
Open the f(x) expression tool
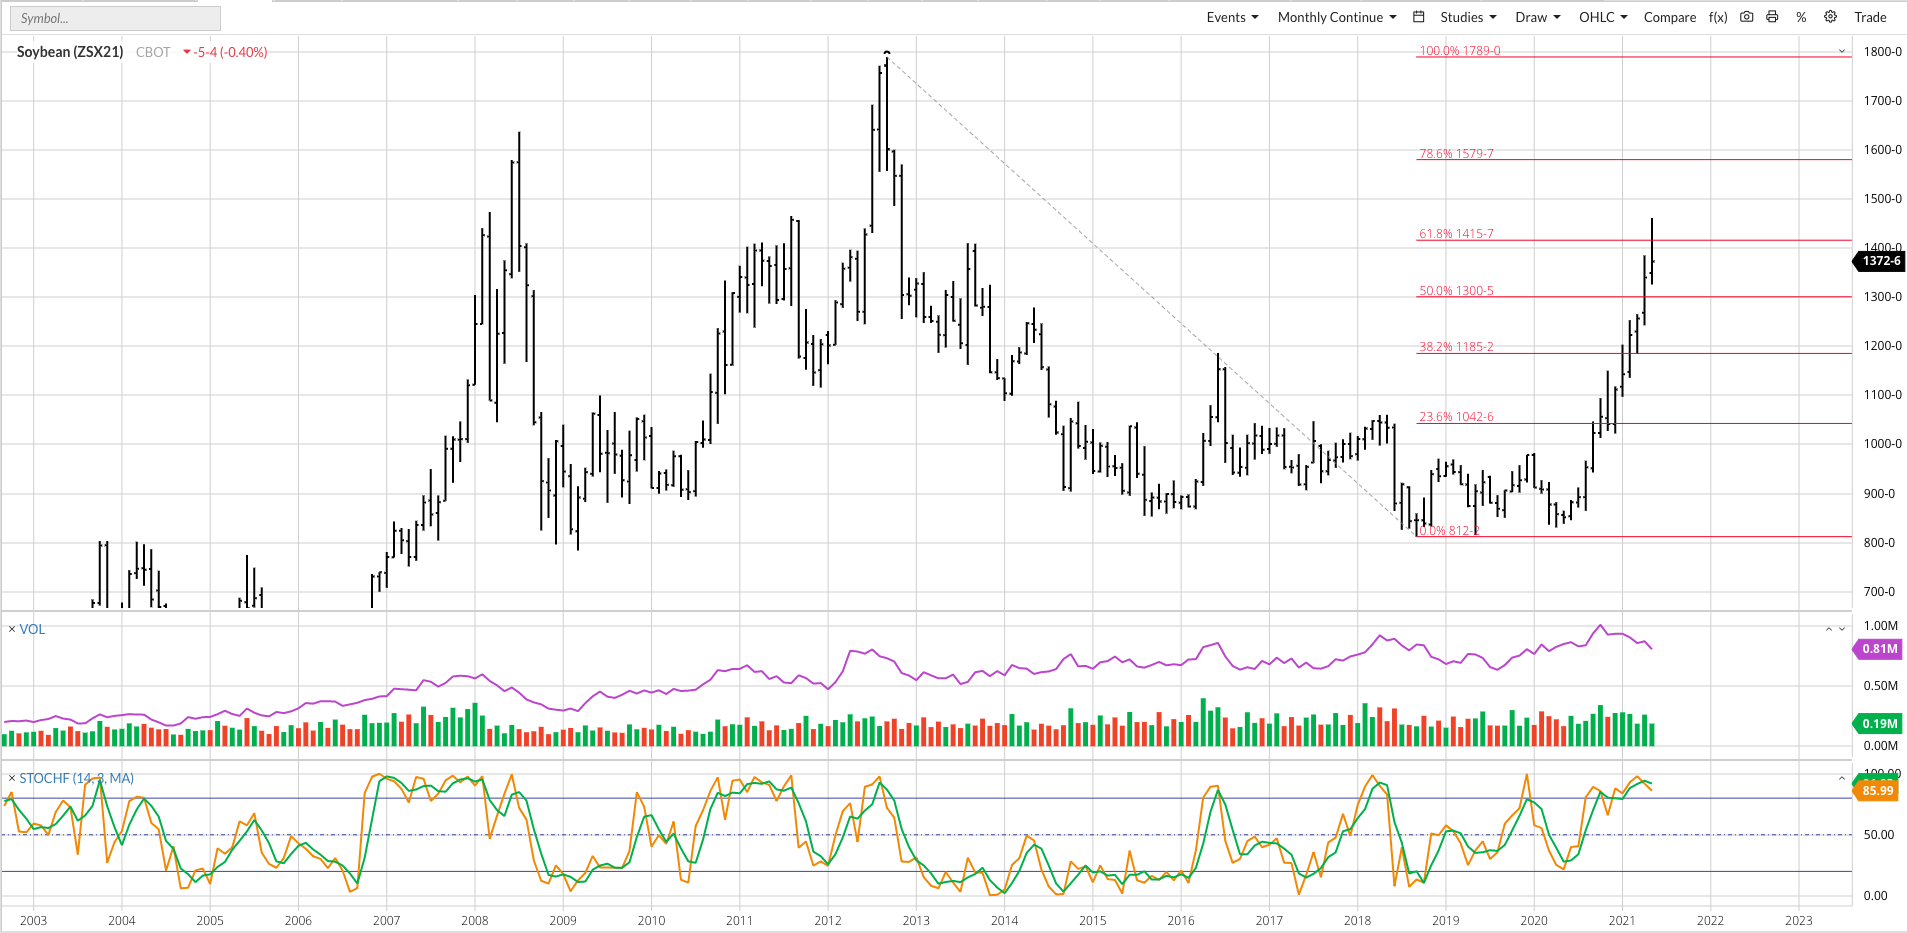1718,17
